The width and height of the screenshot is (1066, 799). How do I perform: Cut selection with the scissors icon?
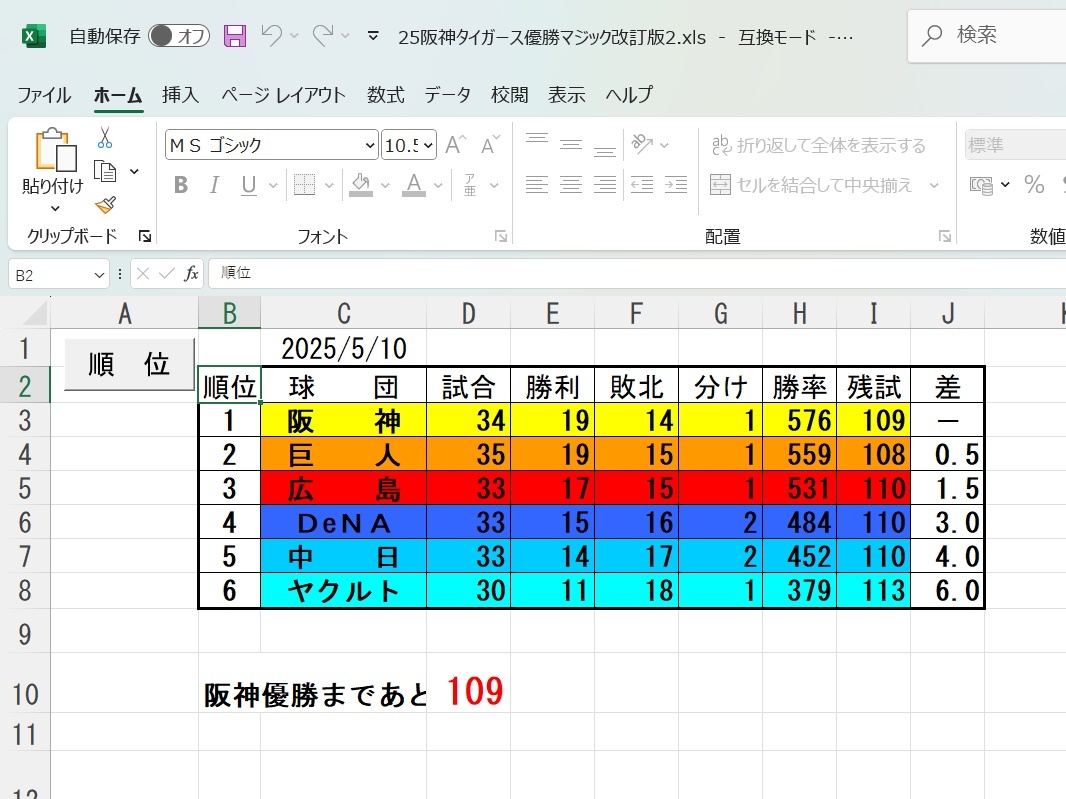[x=105, y=137]
